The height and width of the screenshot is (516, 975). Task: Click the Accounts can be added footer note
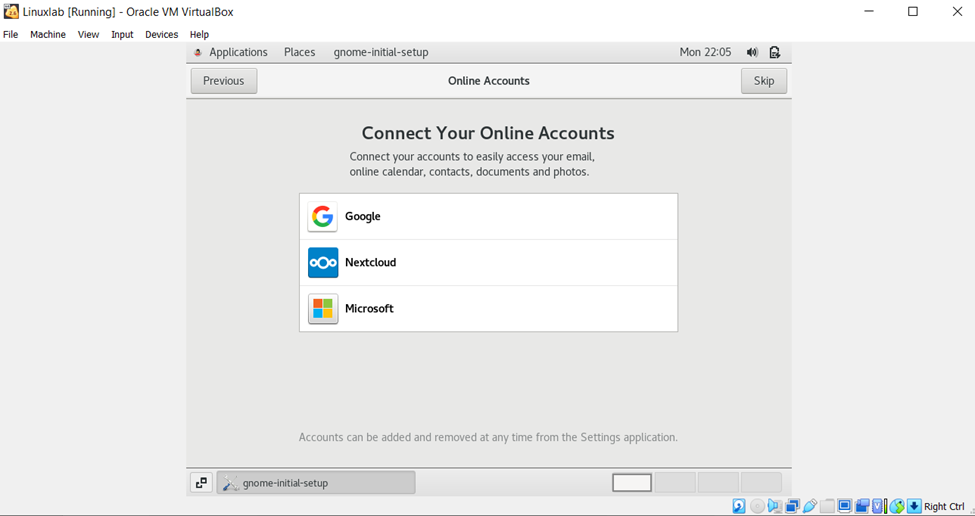point(488,437)
